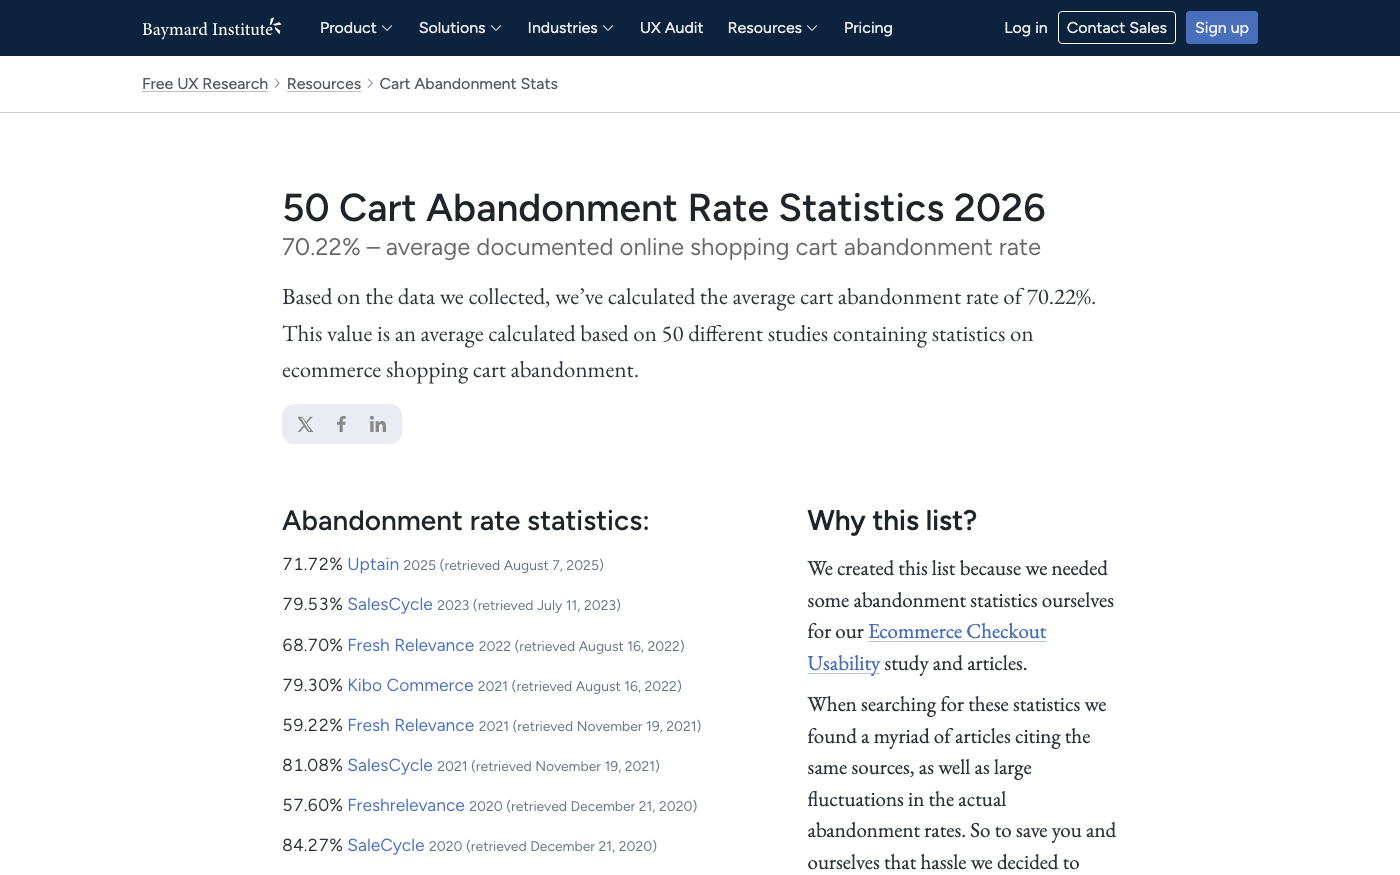Share page via LinkedIn icon
Image resolution: width=1400 pixels, height=875 pixels.
click(x=377, y=424)
